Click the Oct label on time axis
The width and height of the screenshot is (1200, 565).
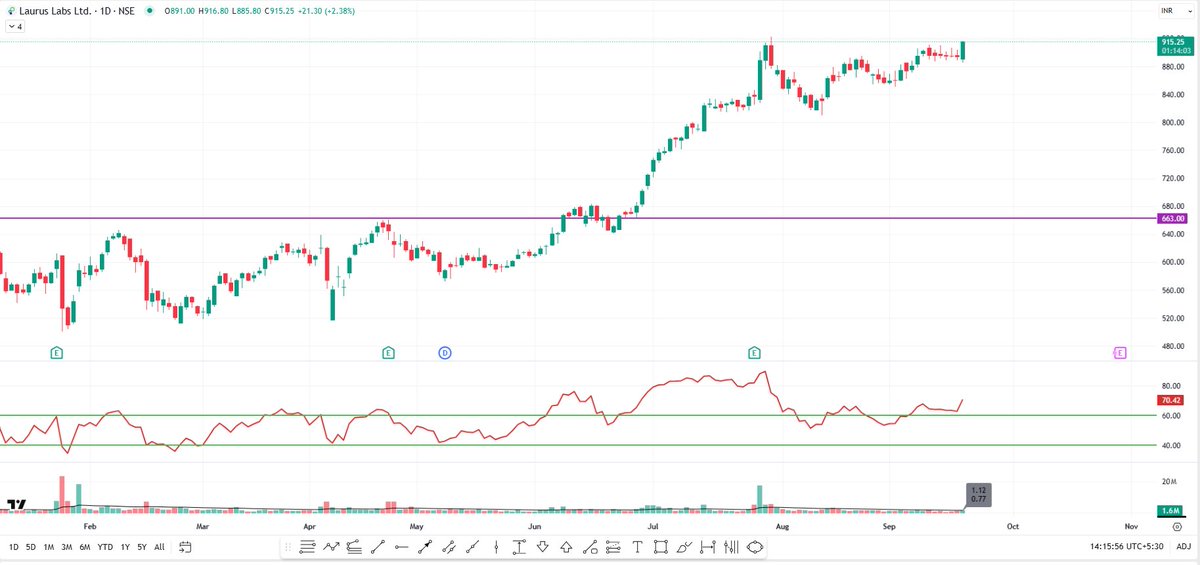(x=1013, y=525)
